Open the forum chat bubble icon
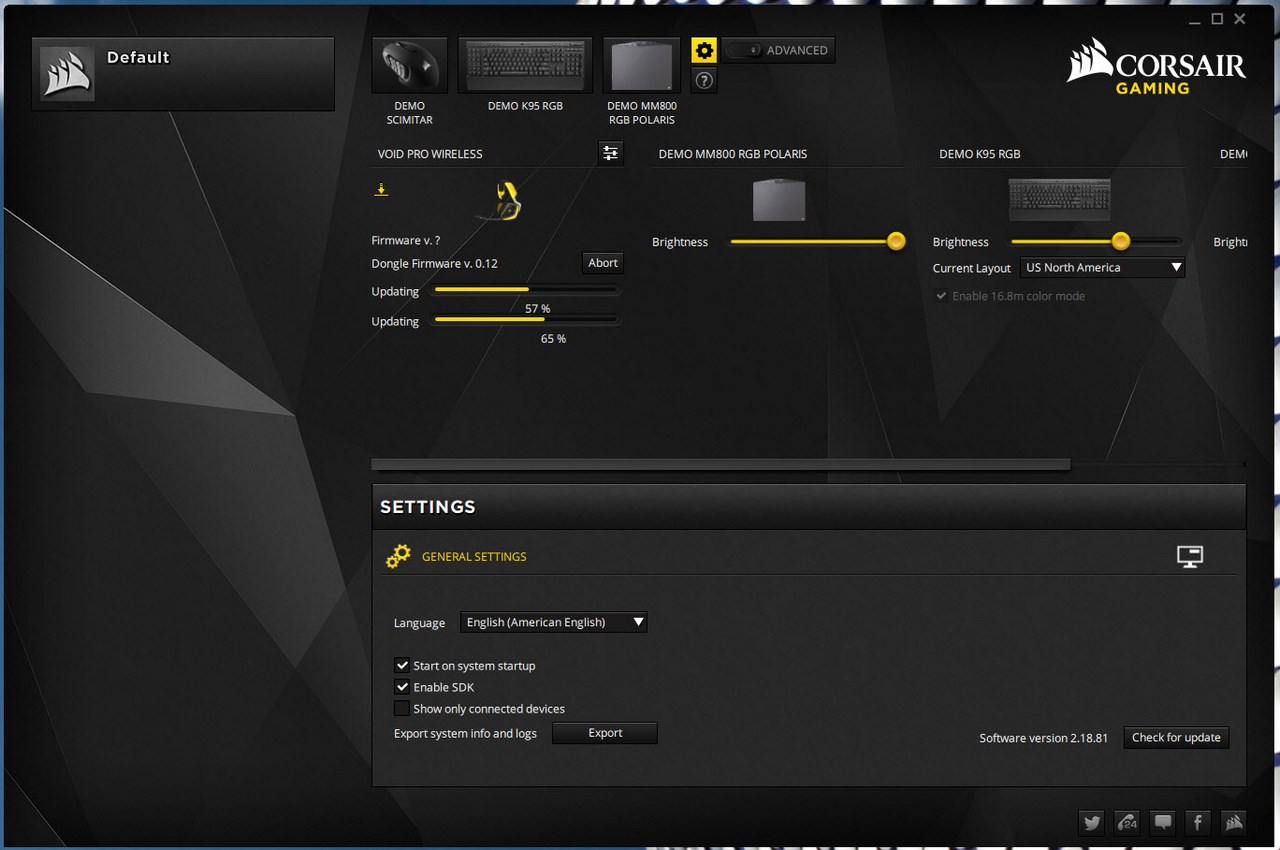 coord(1163,822)
